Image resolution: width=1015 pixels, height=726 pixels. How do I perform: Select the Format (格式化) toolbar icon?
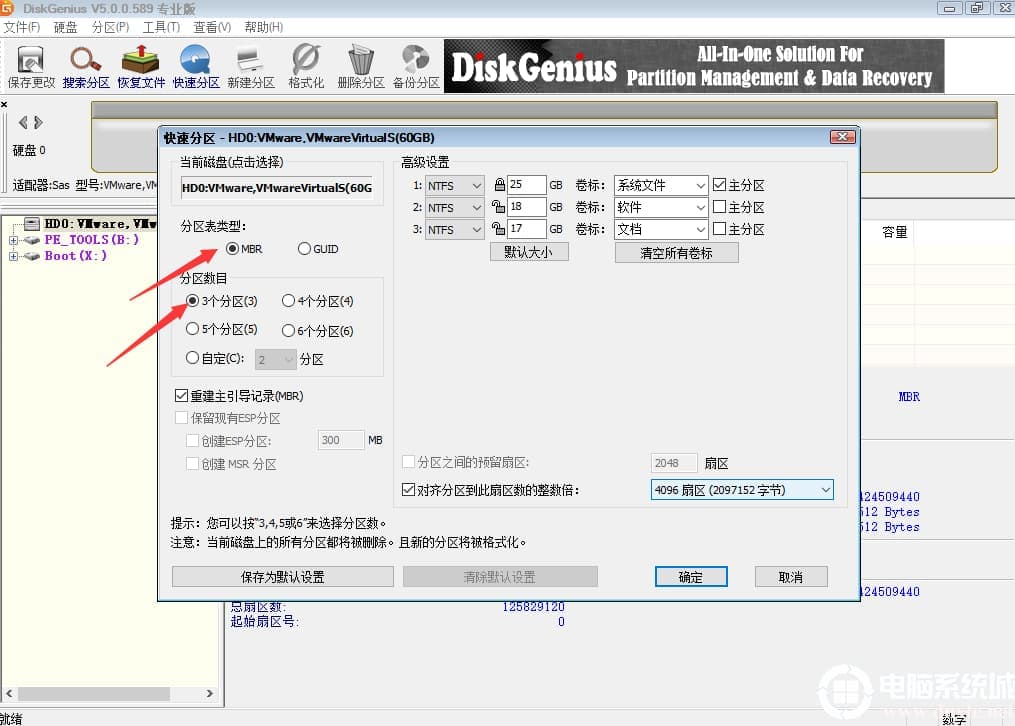pos(306,66)
